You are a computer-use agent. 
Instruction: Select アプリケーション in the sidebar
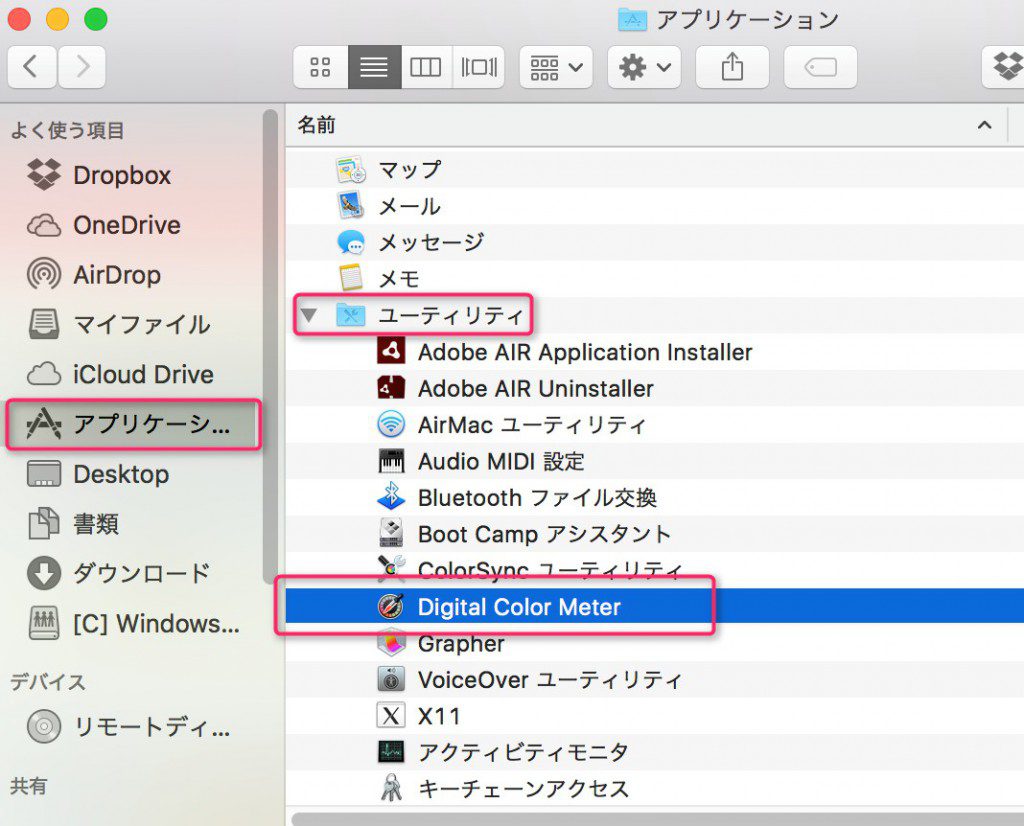point(133,424)
